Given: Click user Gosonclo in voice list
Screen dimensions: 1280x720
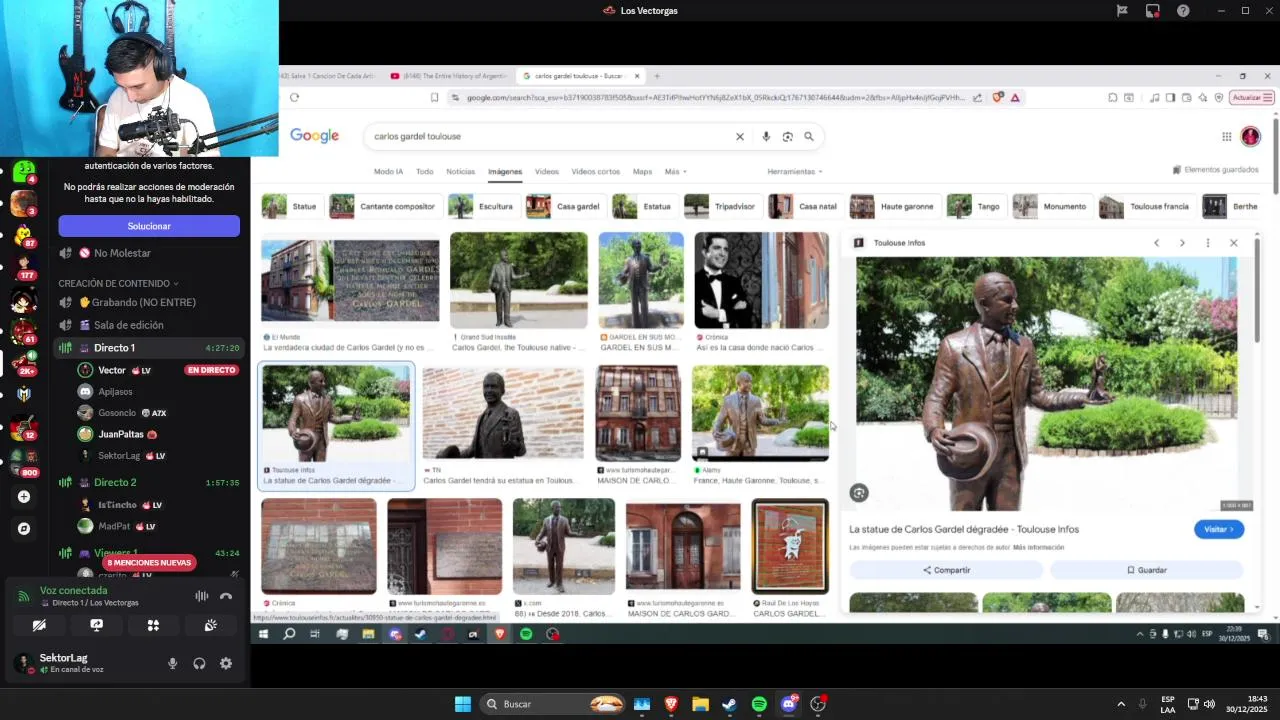Looking at the screenshot, I should pyautogui.click(x=117, y=413).
